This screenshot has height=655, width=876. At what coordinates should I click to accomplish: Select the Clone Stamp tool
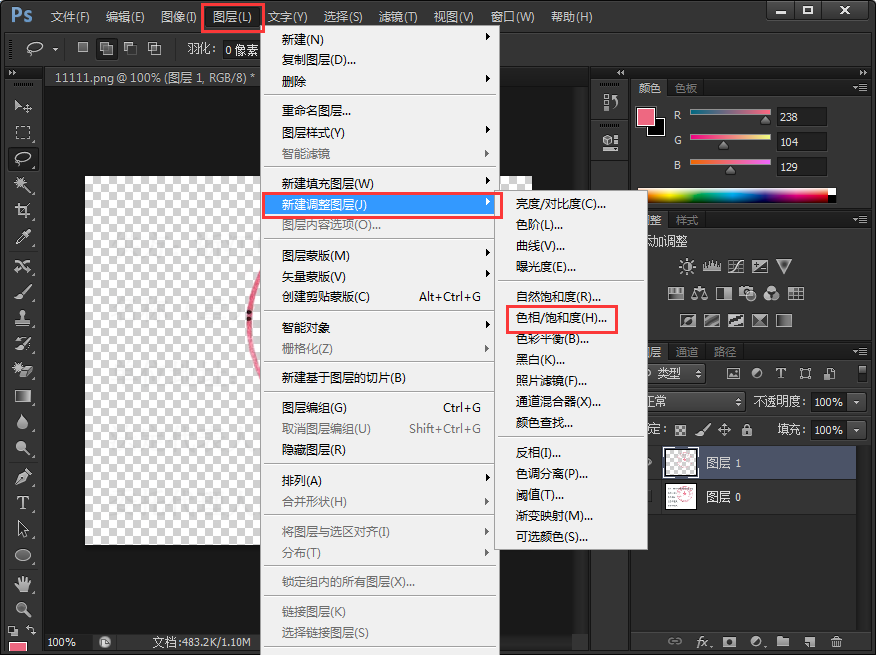[23, 318]
